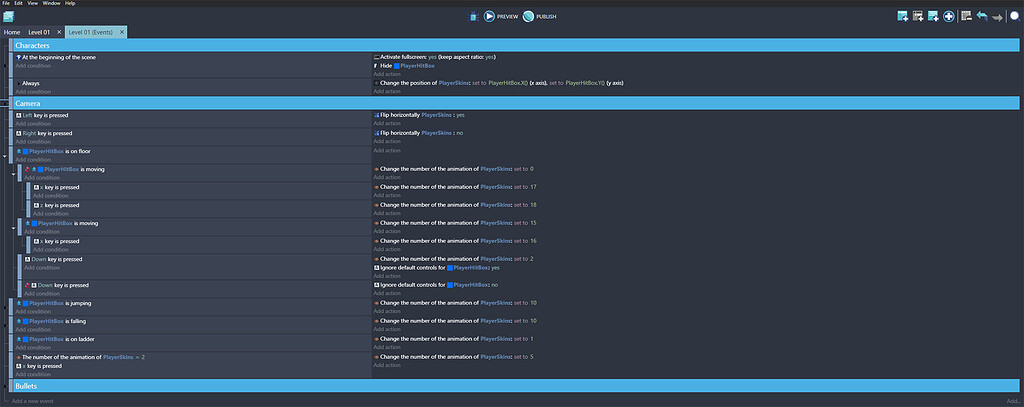Expand the Characters first event arrow on left margin
Viewport: 1024px width, 407px height.
pyautogui.click(x=5, y=65)
